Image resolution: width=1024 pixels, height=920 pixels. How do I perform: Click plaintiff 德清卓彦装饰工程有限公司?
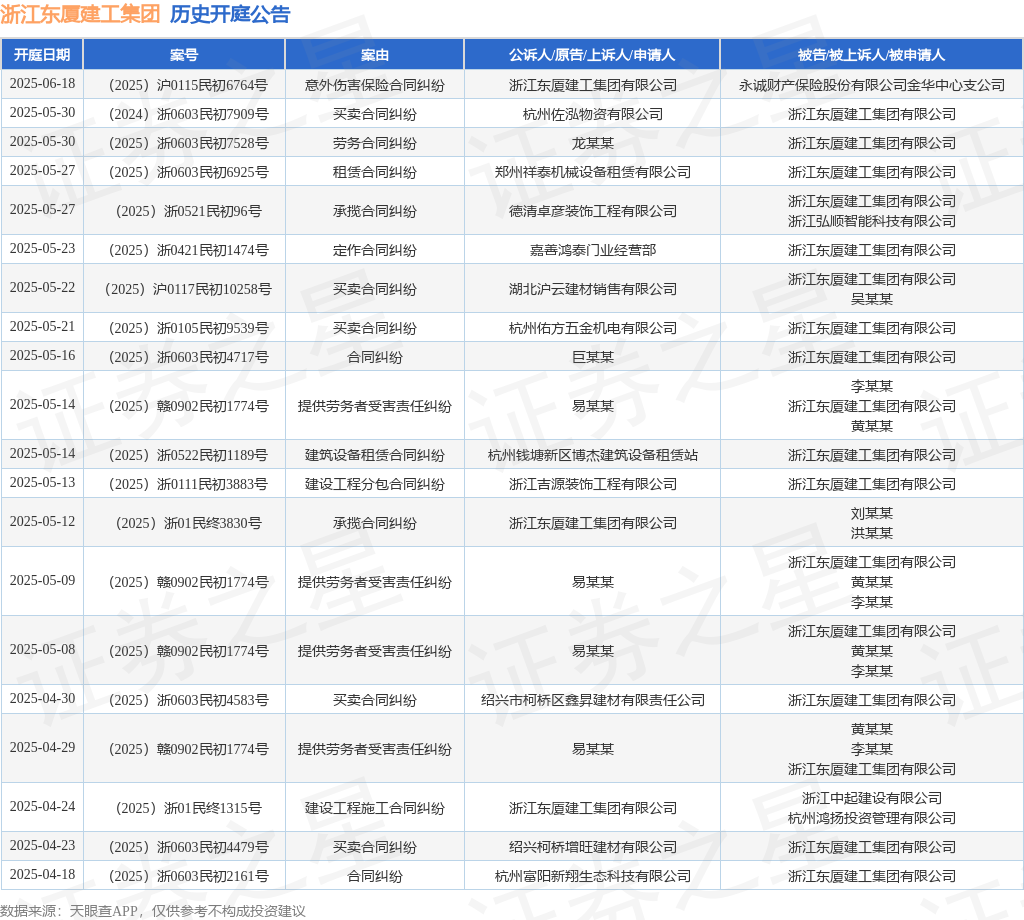[x=593, y=211]
